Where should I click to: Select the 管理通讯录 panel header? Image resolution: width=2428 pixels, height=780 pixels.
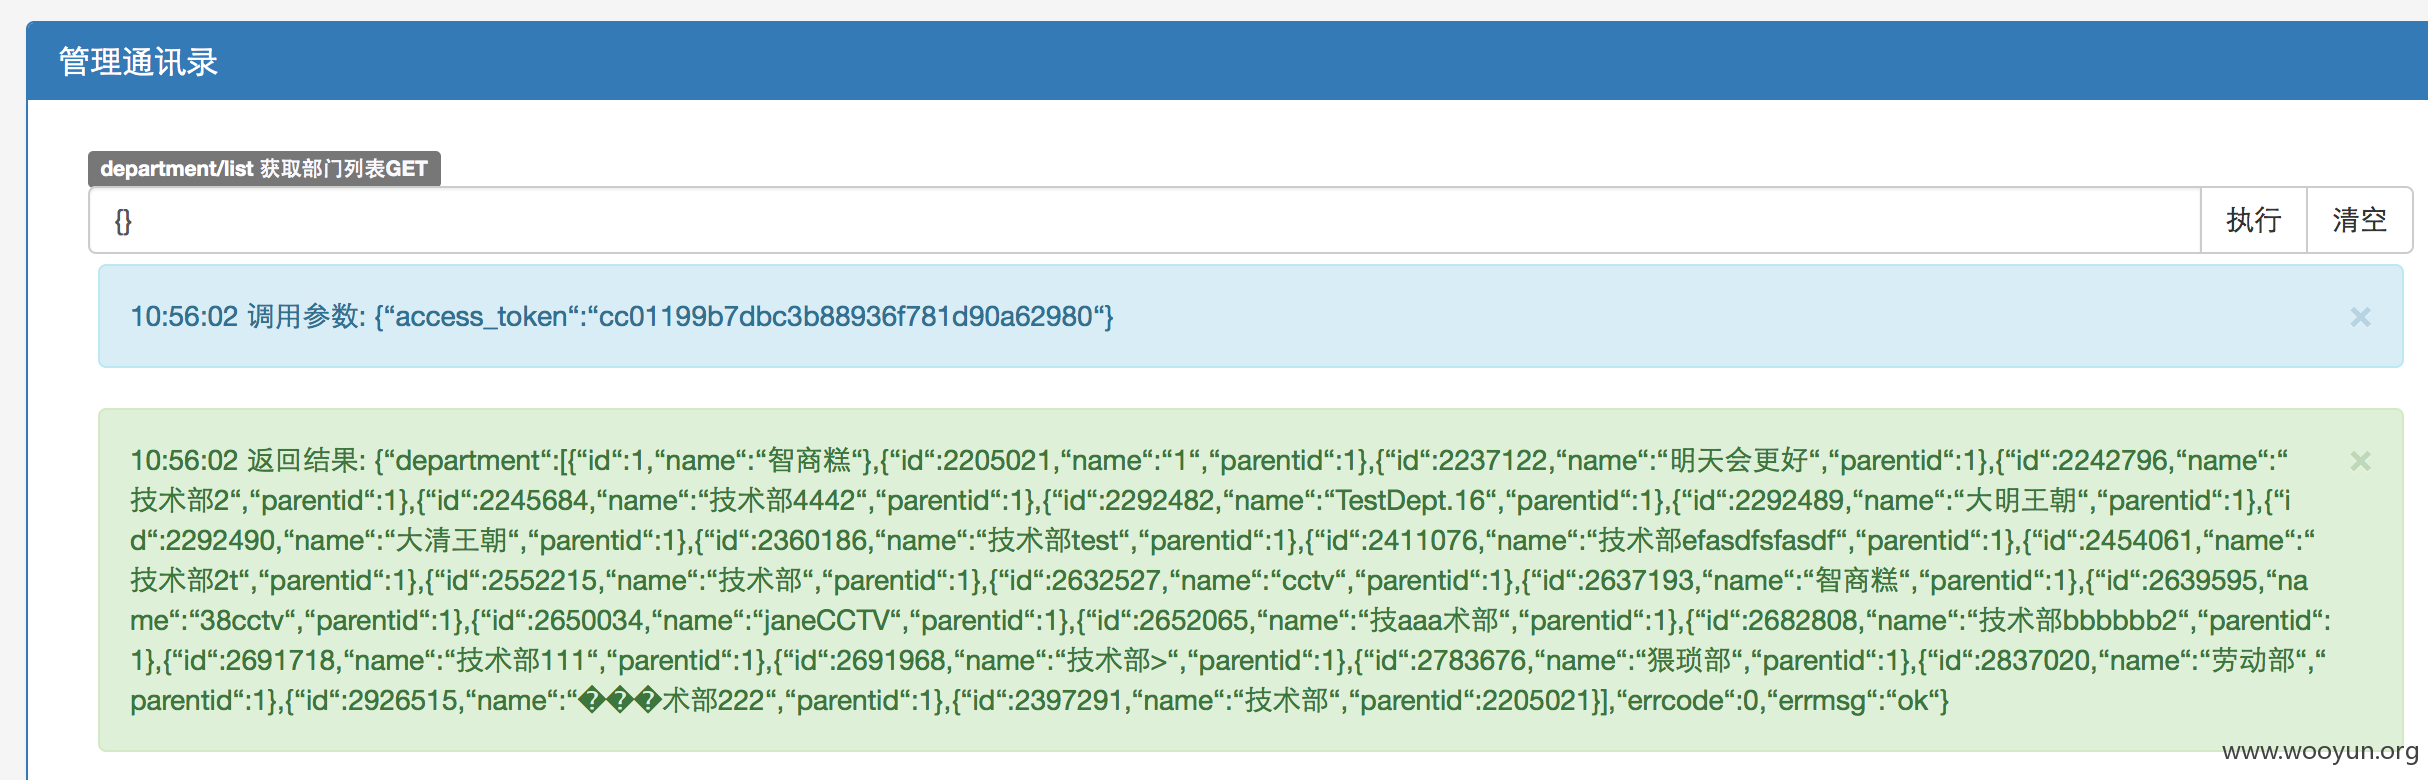click(1227, 61)
